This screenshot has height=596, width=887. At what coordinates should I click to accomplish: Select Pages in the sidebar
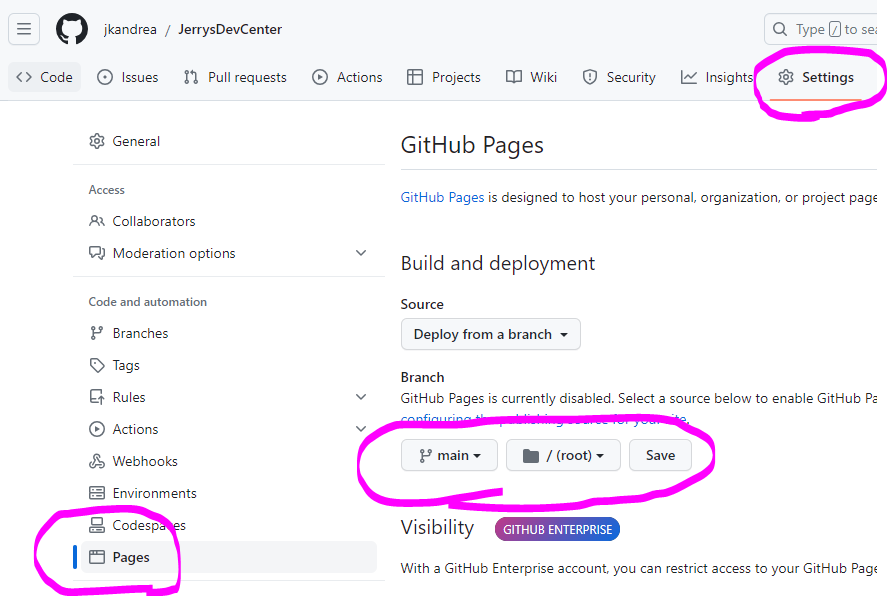coord(229,557)
